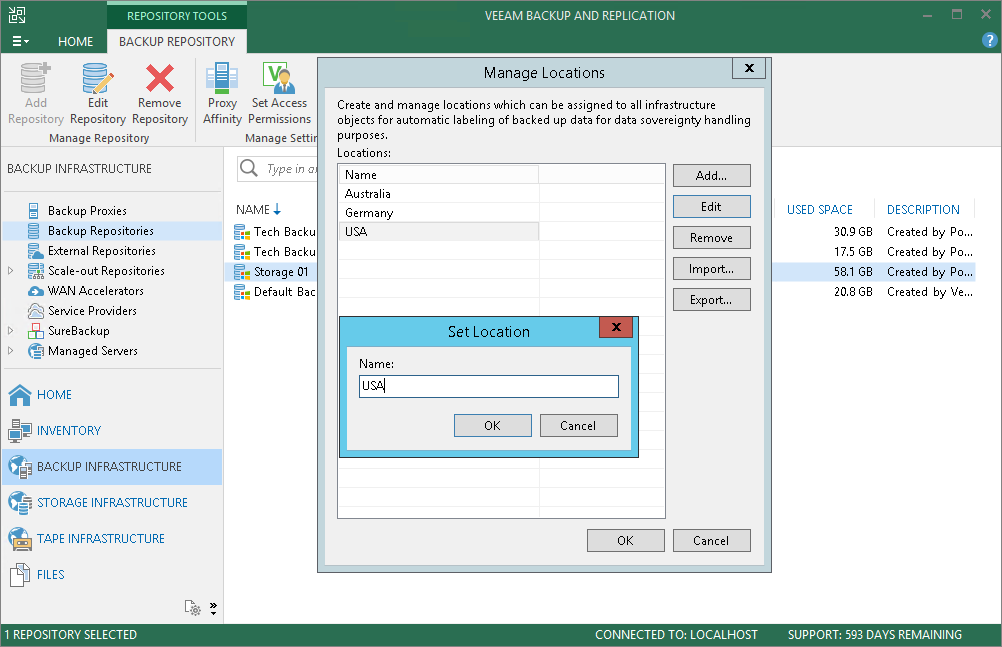Click the INVENTORY view icon
Screen dimensions: 1002x647
pos(20,431)
